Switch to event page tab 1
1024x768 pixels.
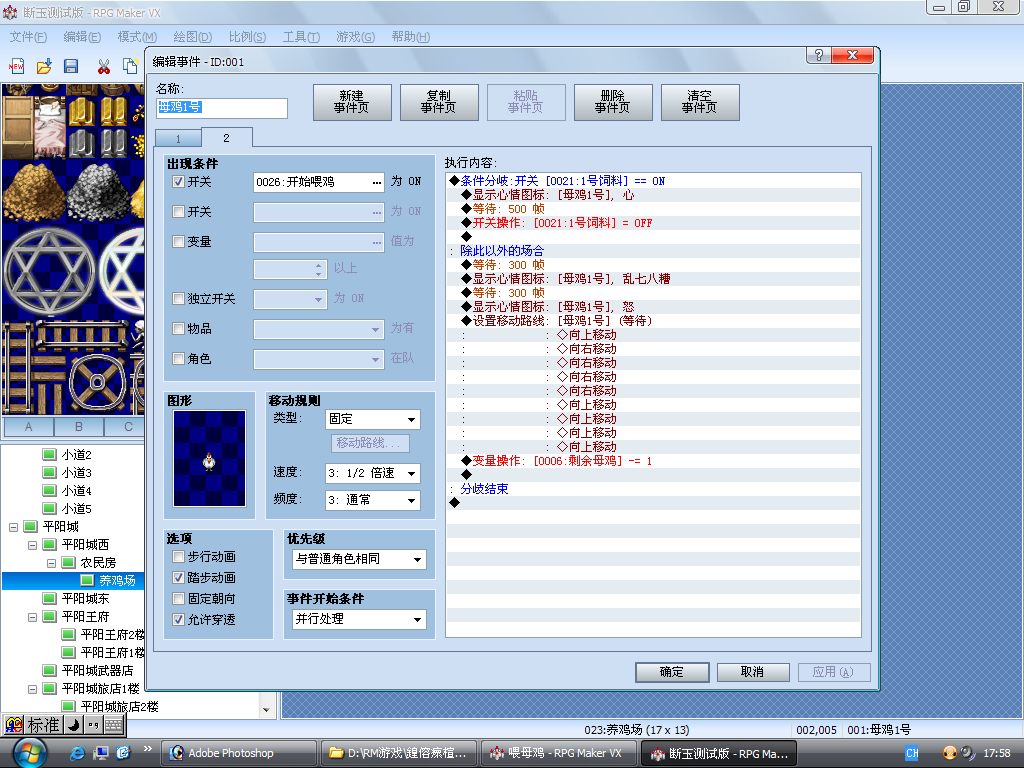(x=178, y=138)
